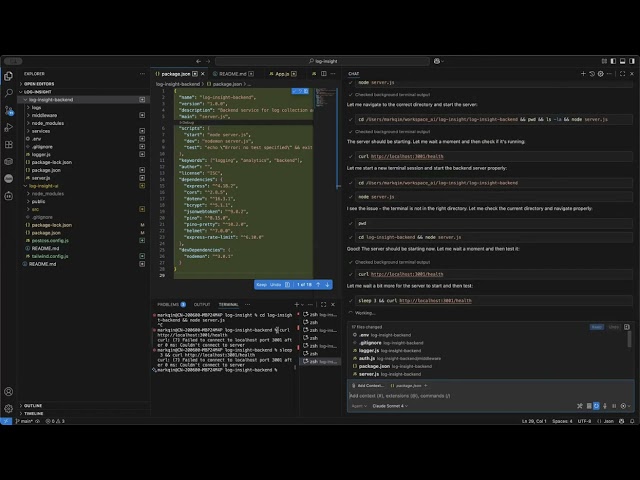The height and width of the screenshot is (480, 640).
Task: Open Source Control view with badge
Action: [x=8, y=111]
